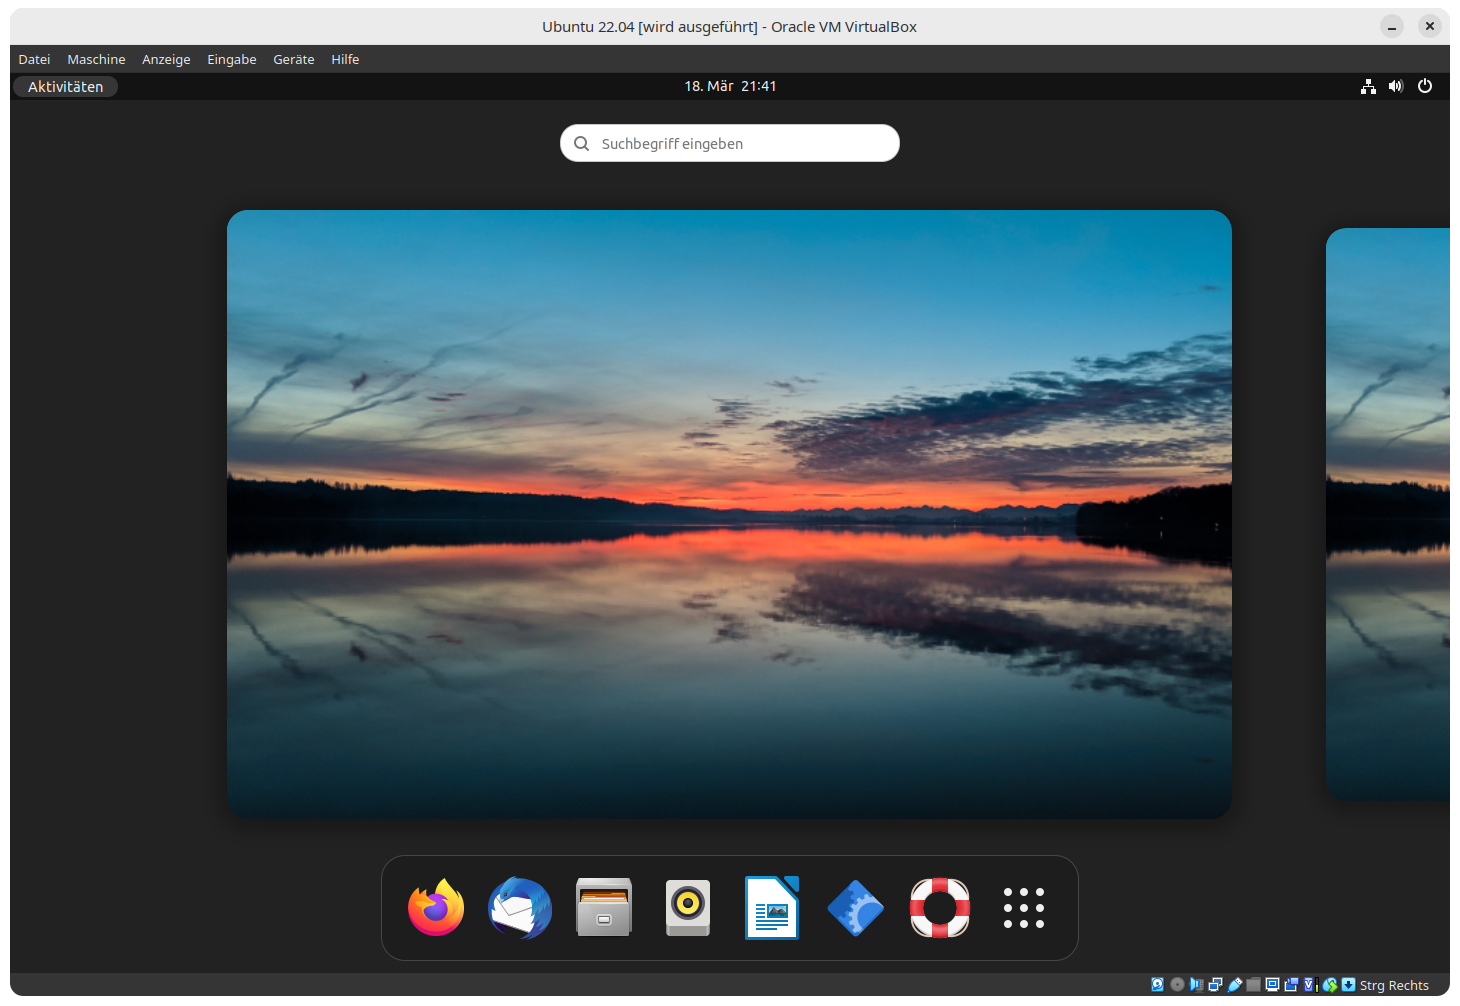Click the audio status icon in VirtualBox bar
This screenshot has height=1006, width=1460.
click(x=1196, y=985)
